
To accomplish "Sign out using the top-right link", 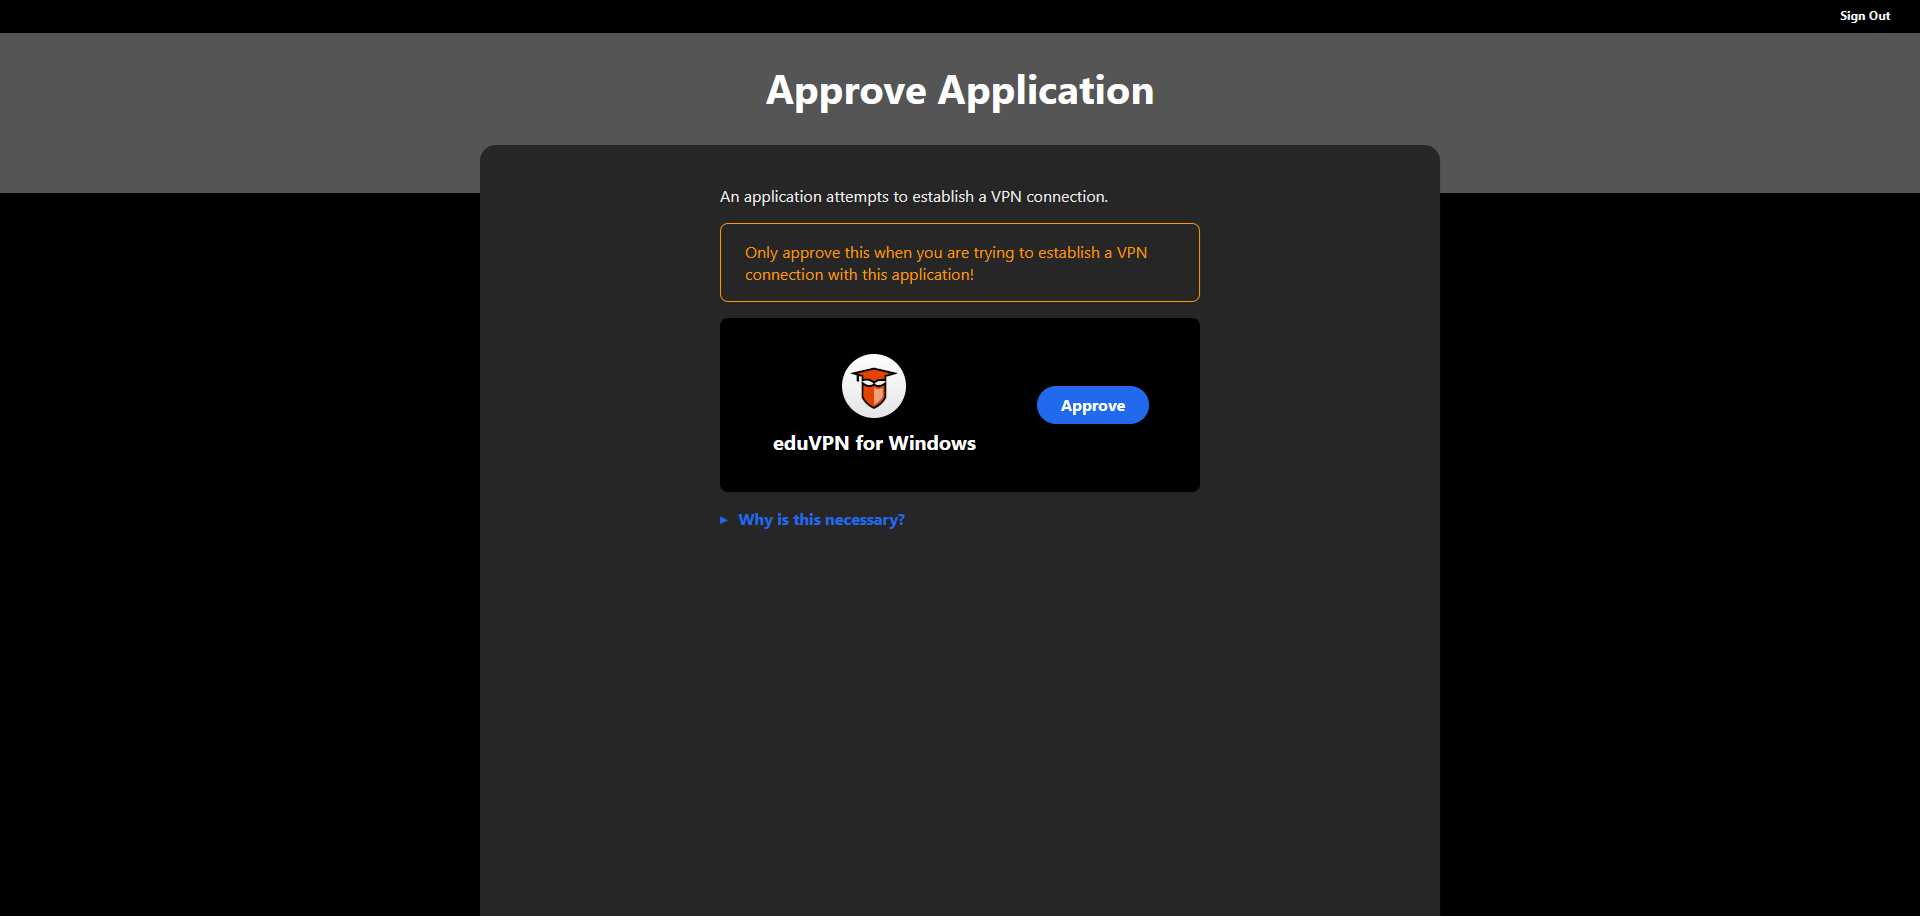I will tap(1864, 16).
